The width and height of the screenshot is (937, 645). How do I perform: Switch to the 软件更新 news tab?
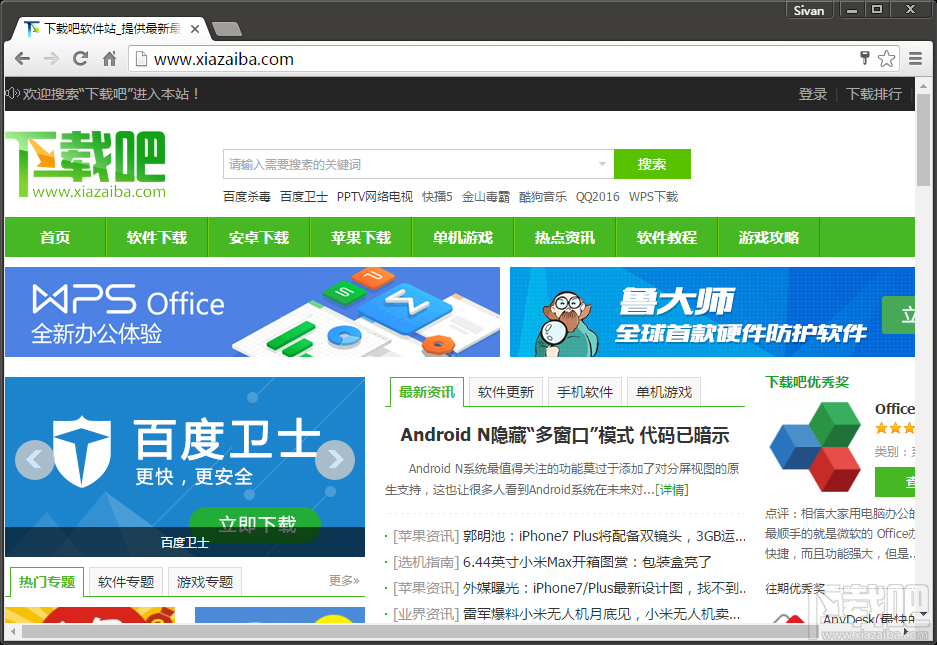(505, 391)
